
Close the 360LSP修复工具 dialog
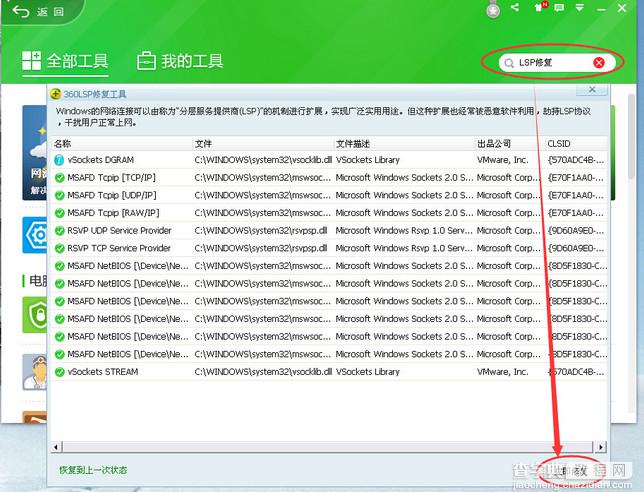[592, 90]
